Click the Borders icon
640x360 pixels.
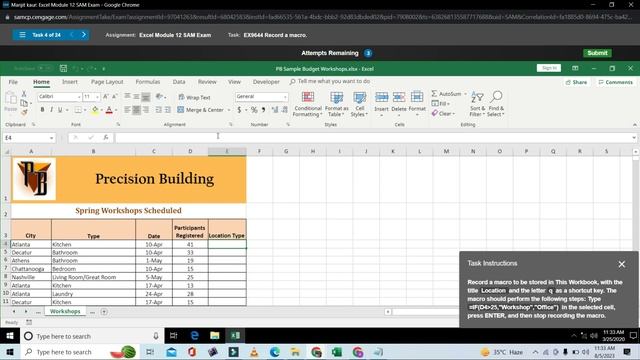click(x=78, y=110)
